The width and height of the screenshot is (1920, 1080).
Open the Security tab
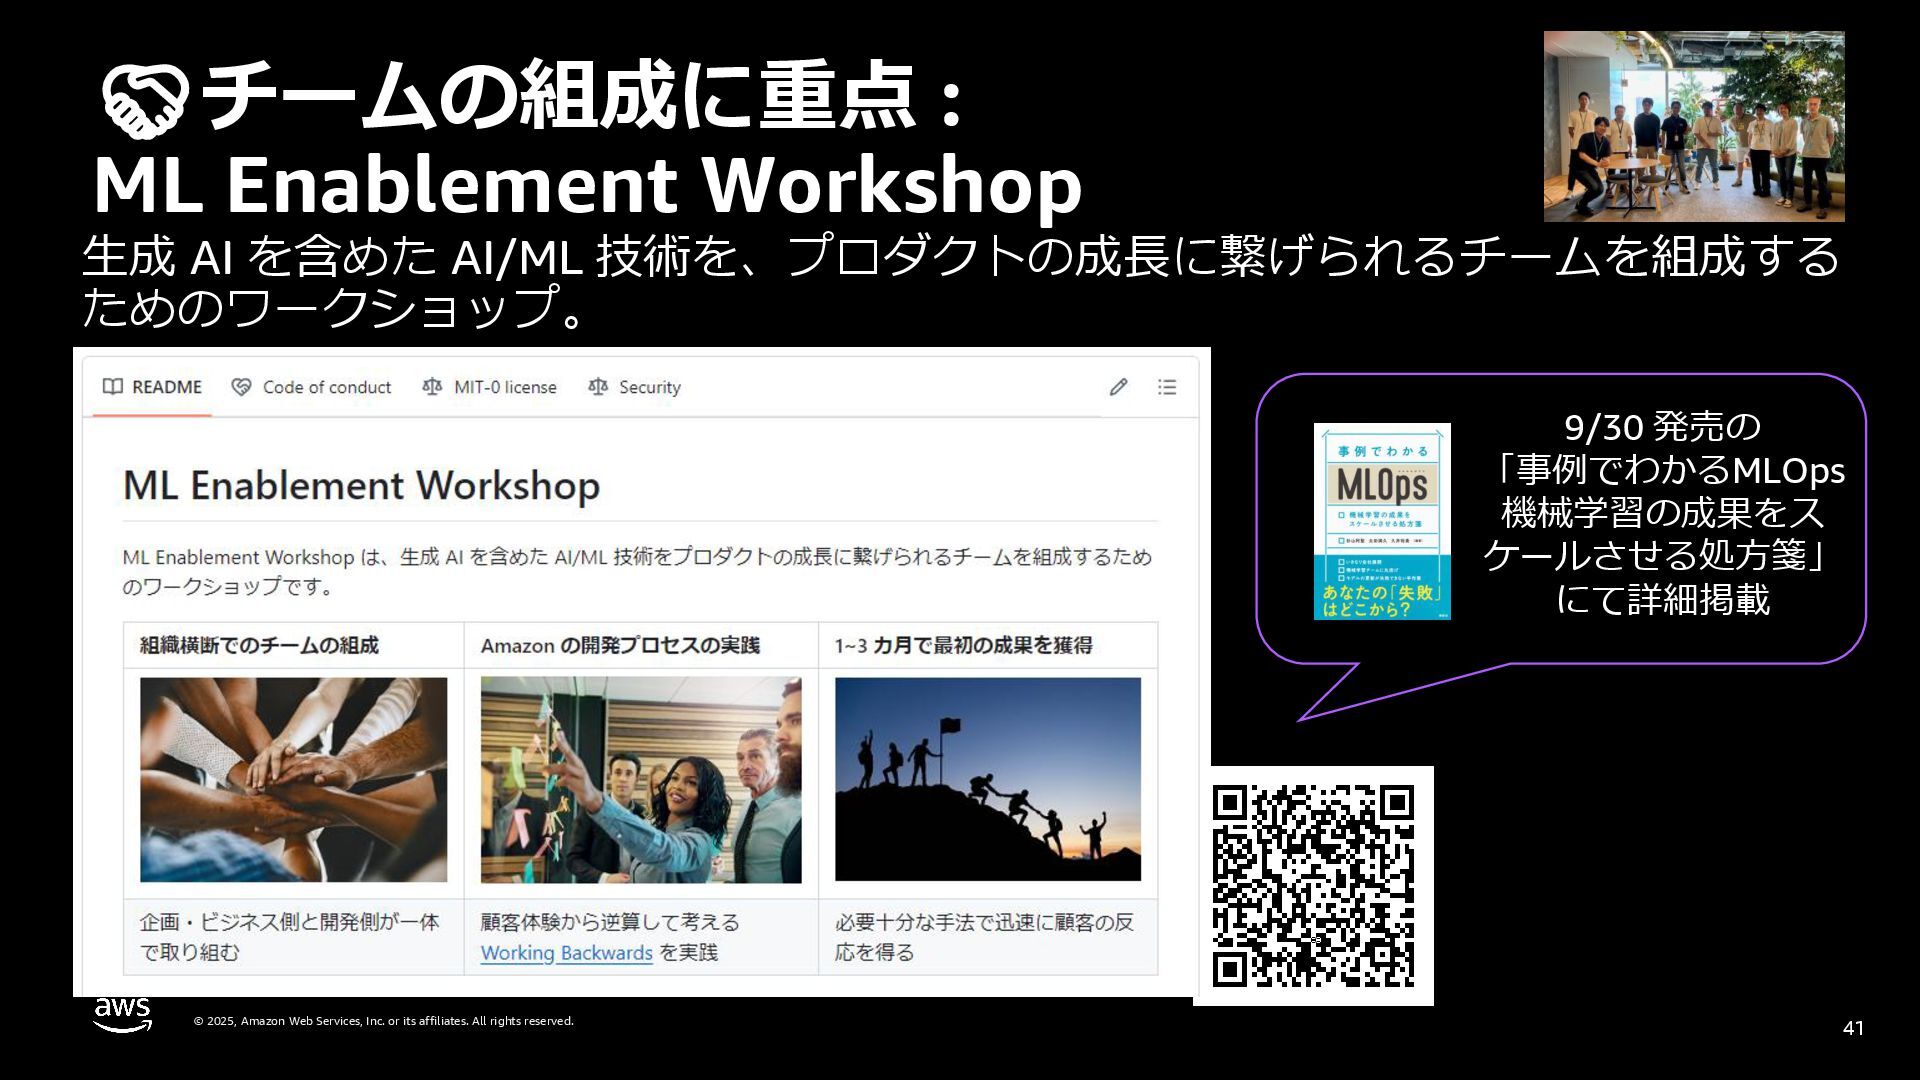(649, 387)
